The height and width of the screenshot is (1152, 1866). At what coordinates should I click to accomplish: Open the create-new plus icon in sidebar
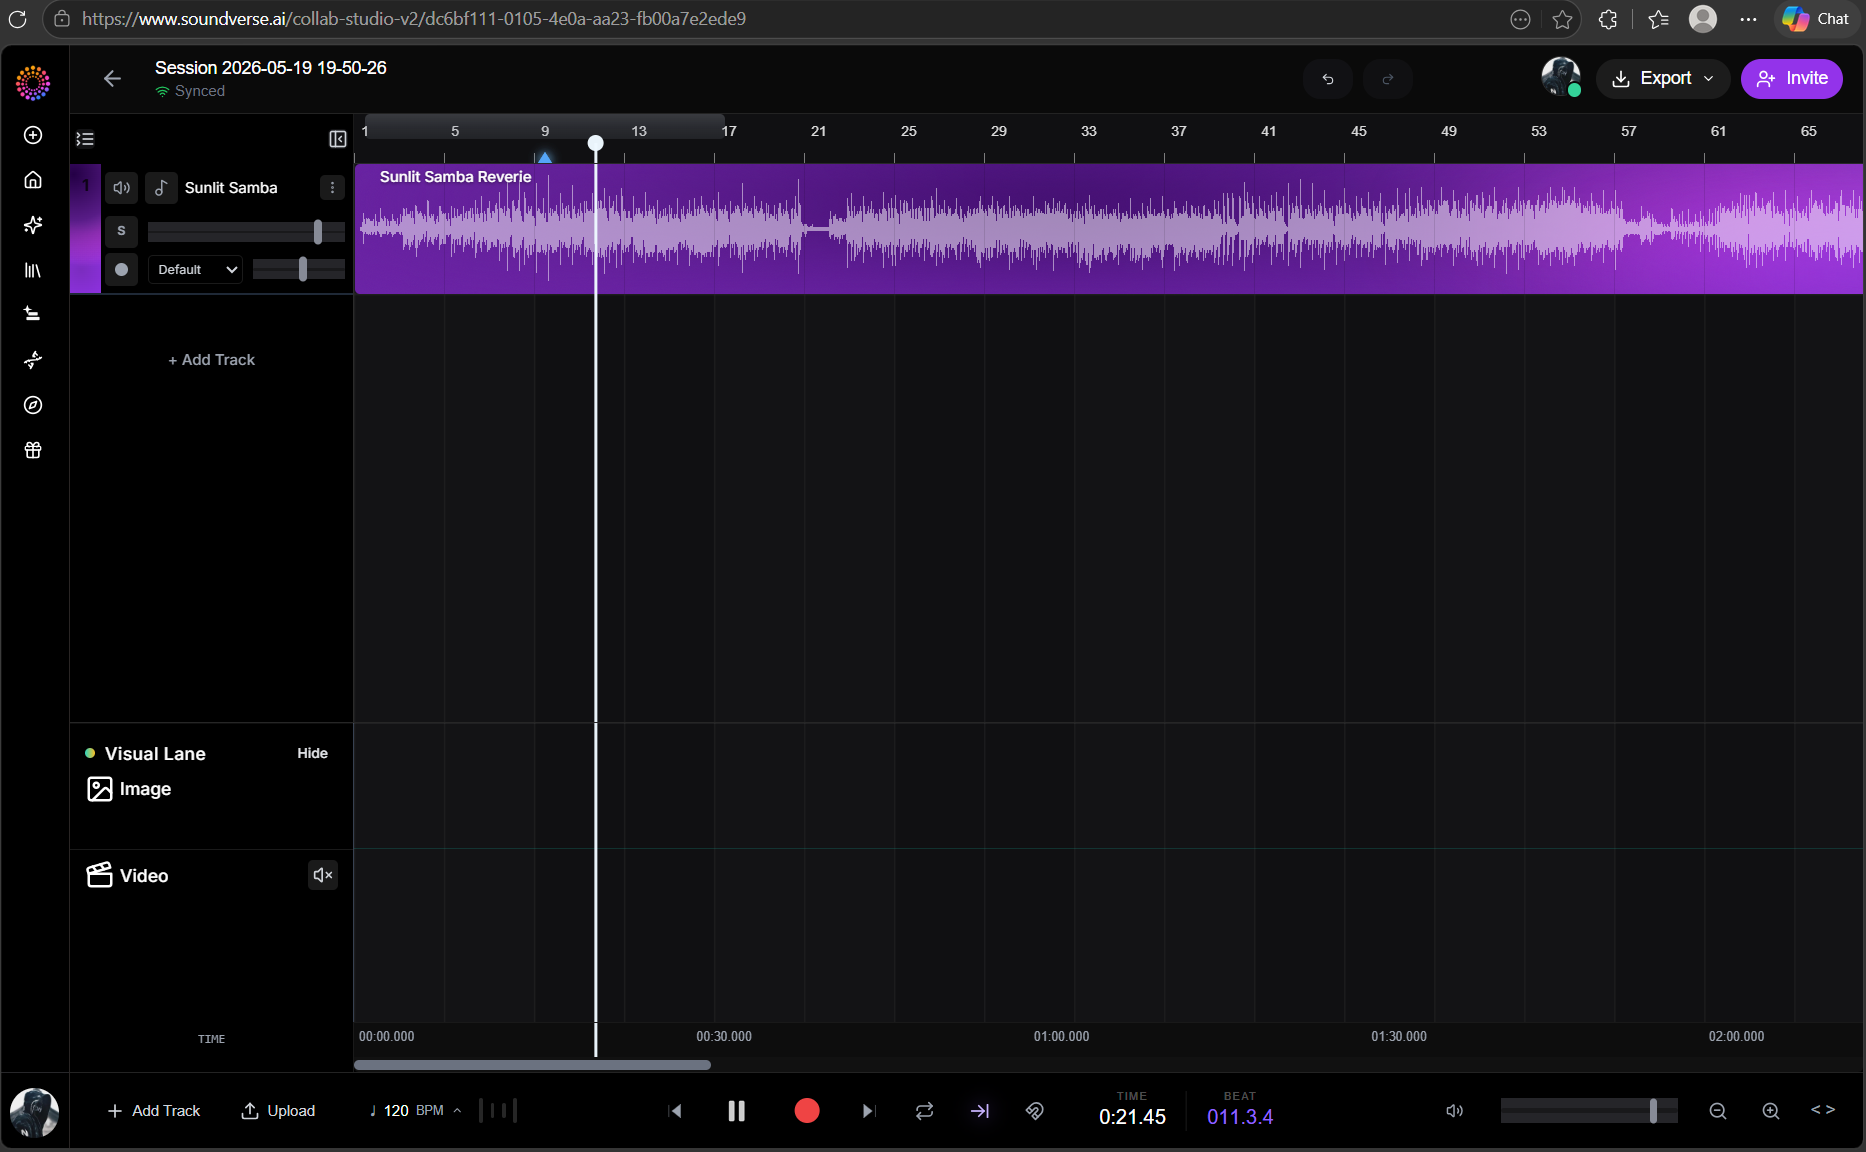tap(33, 135)
